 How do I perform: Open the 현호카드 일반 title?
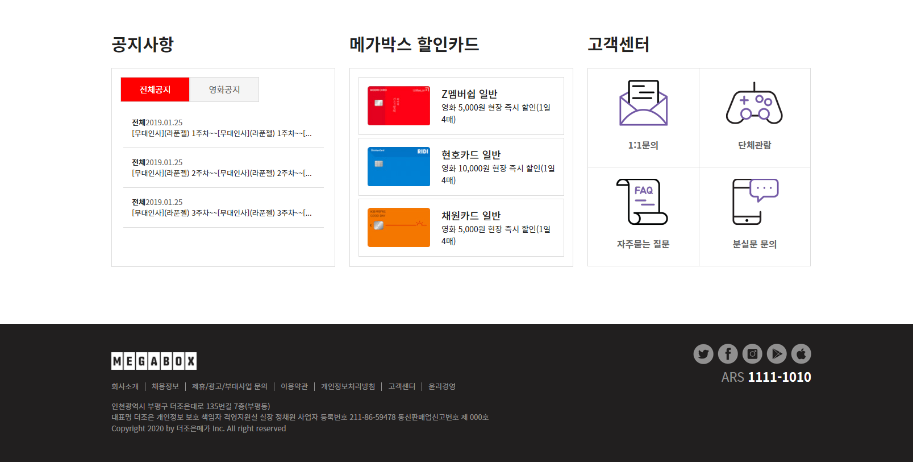(x=471, y=154)
